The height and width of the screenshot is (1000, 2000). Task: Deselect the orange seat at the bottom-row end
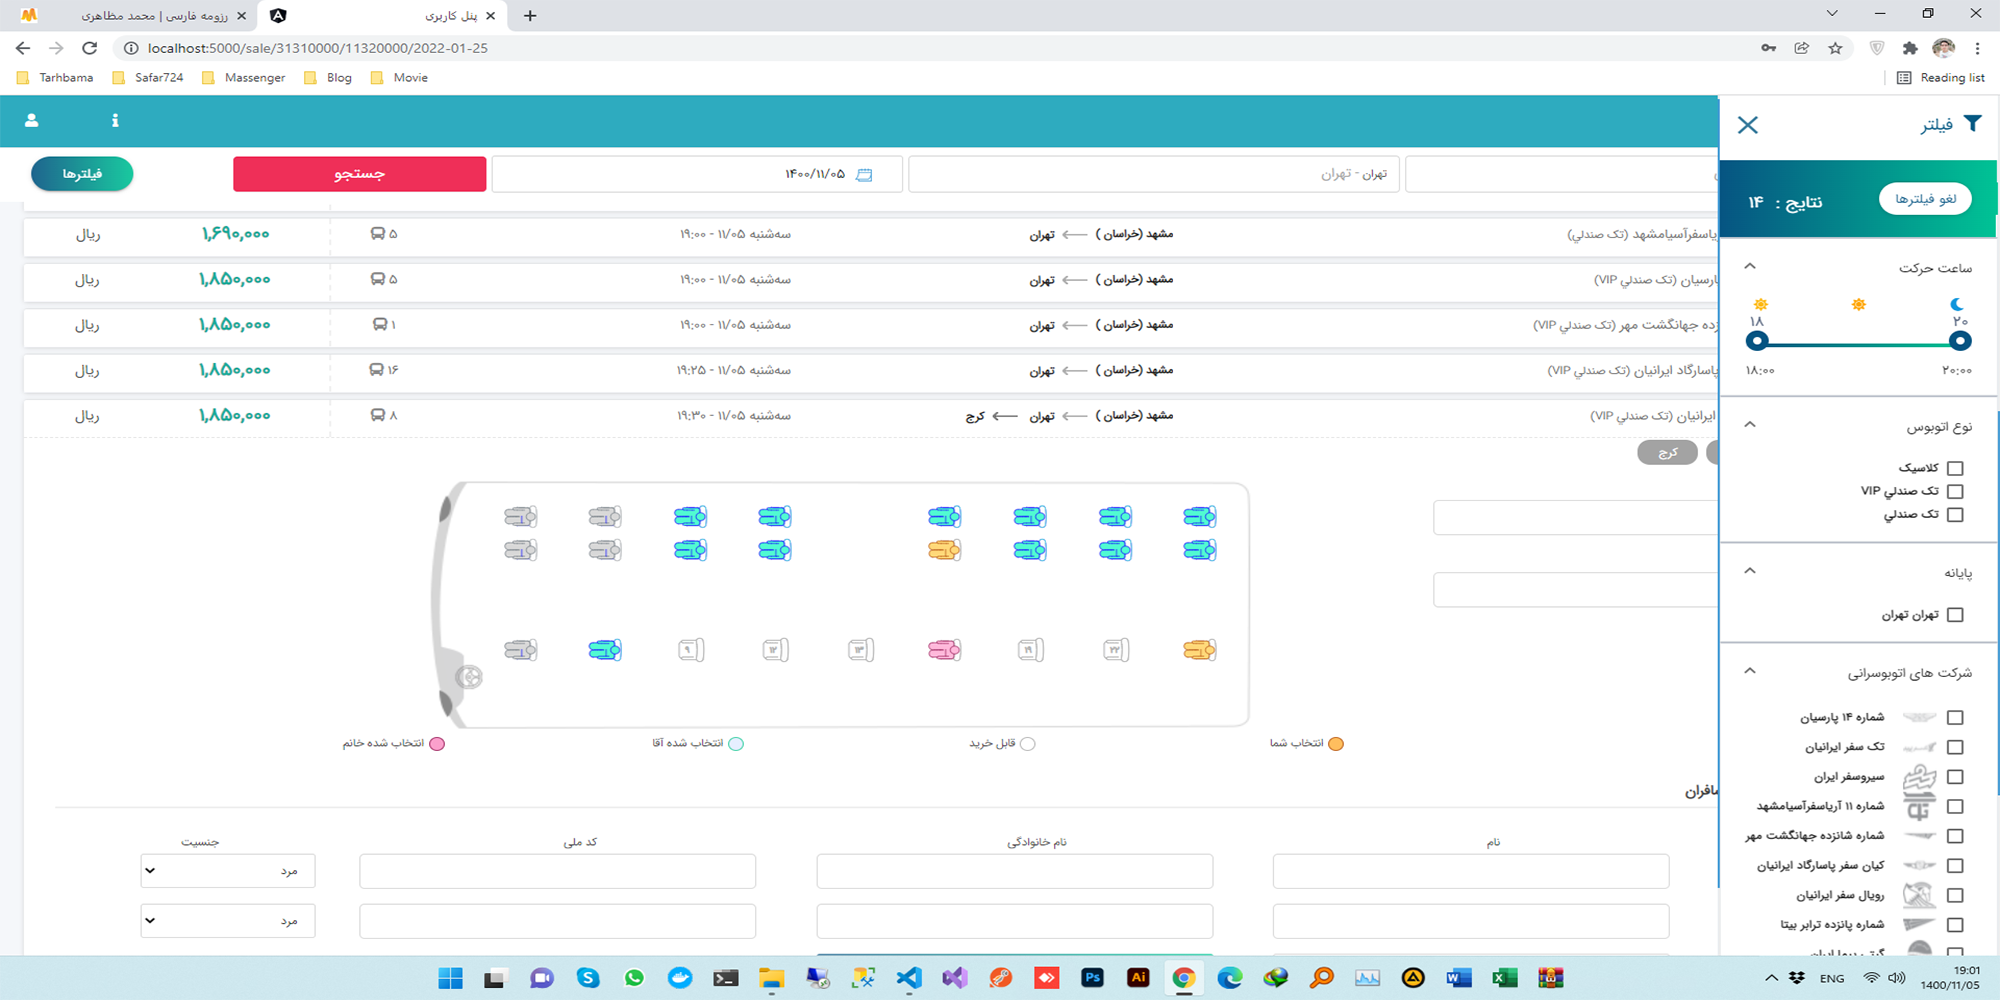tap(1200, 650)
